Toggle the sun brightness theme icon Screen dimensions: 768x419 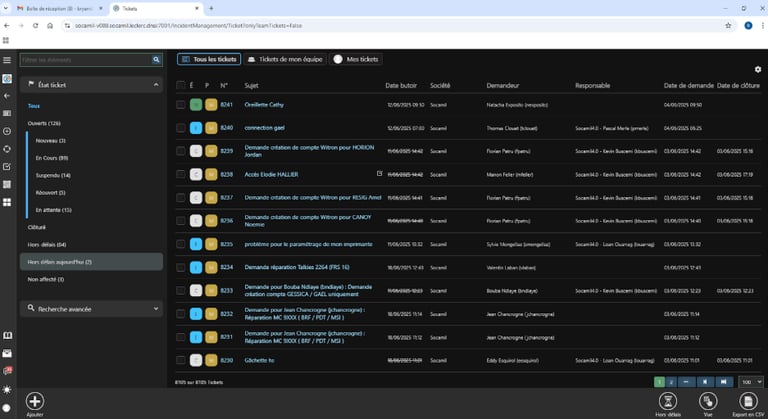click(x=7, y=390)
